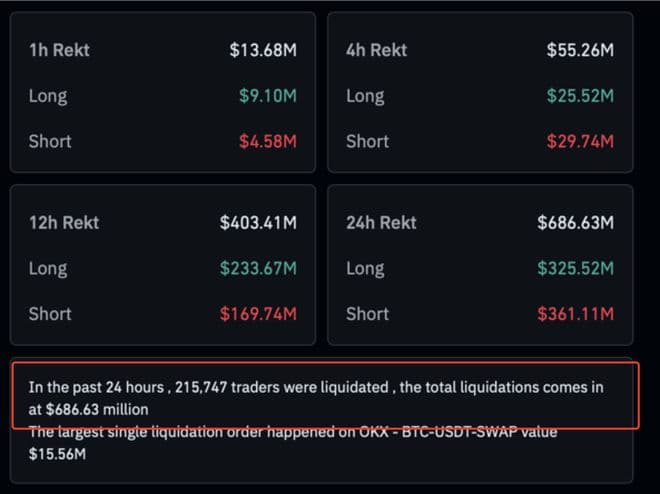Click the Short label in 24h card
The height and width of the screenshot is (494, 660).
click(x=367, y=314)
